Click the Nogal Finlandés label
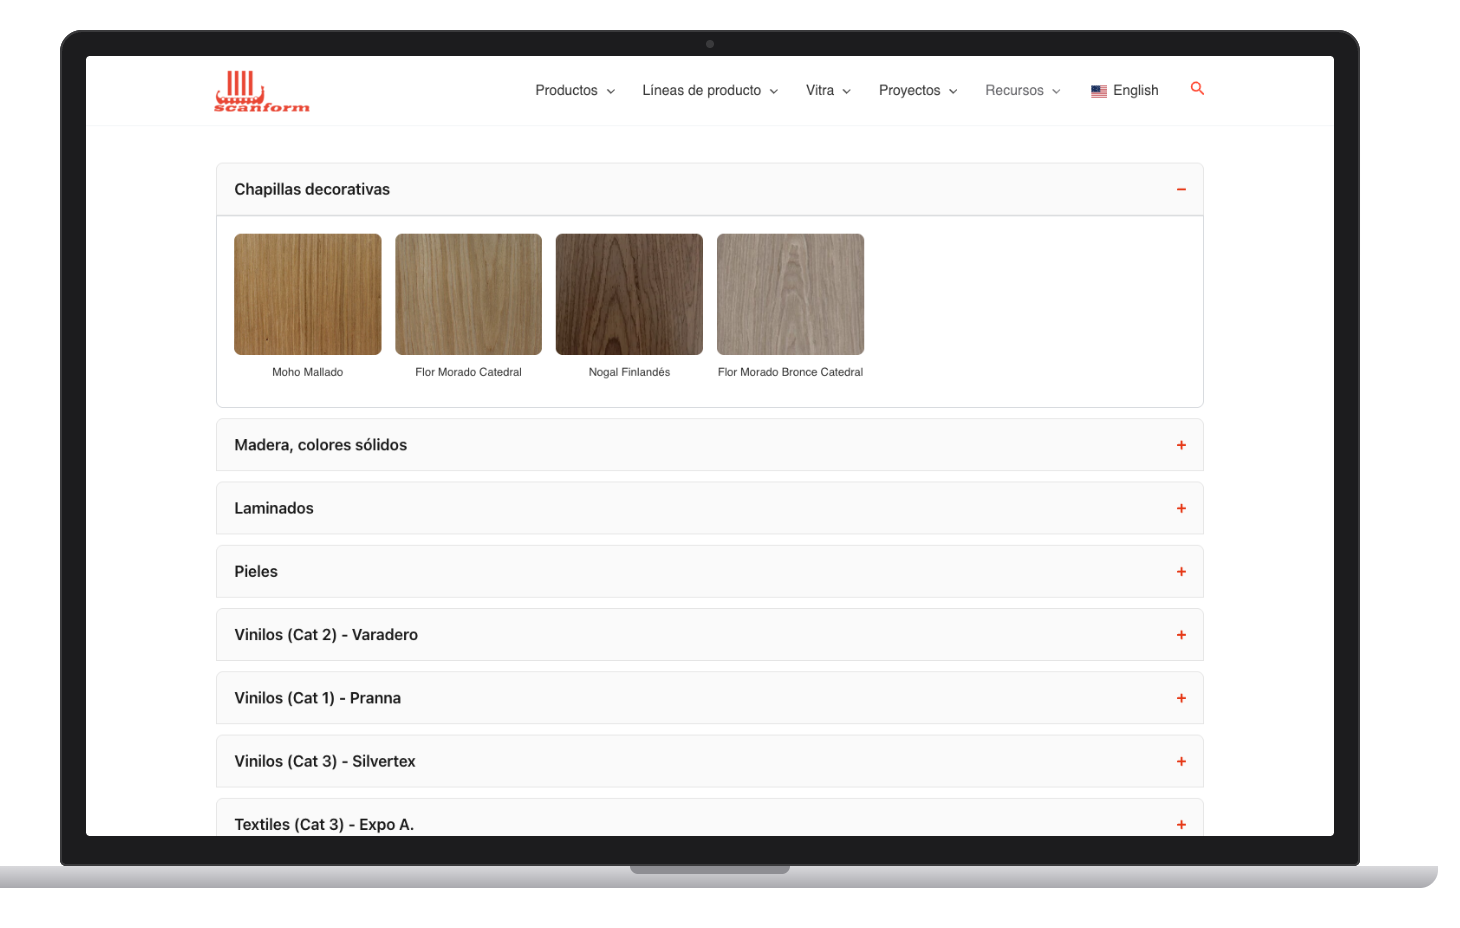The width and height of the screenshot is (1460, 928). click(x=629, y=372)
